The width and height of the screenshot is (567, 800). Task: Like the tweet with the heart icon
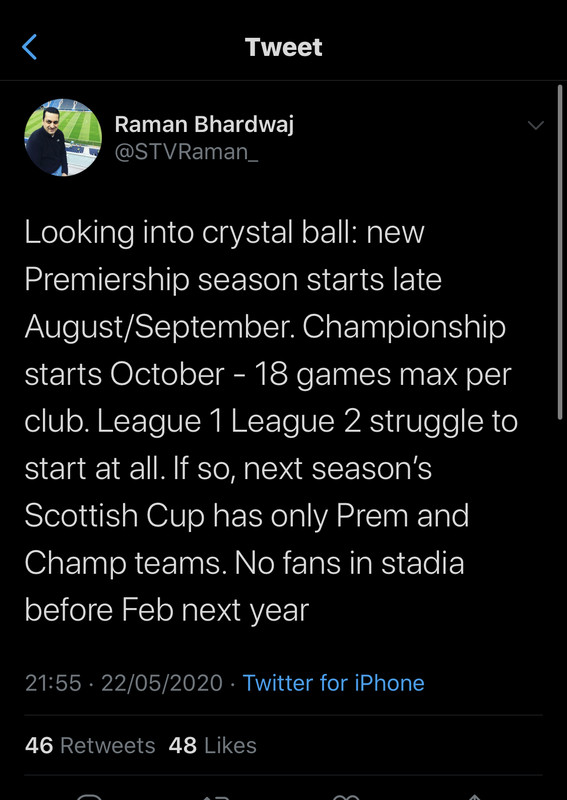pos(347,797)
